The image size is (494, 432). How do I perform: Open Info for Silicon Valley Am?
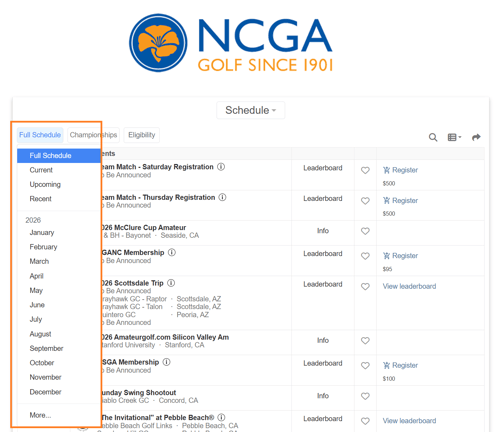(x=323, y=340)
